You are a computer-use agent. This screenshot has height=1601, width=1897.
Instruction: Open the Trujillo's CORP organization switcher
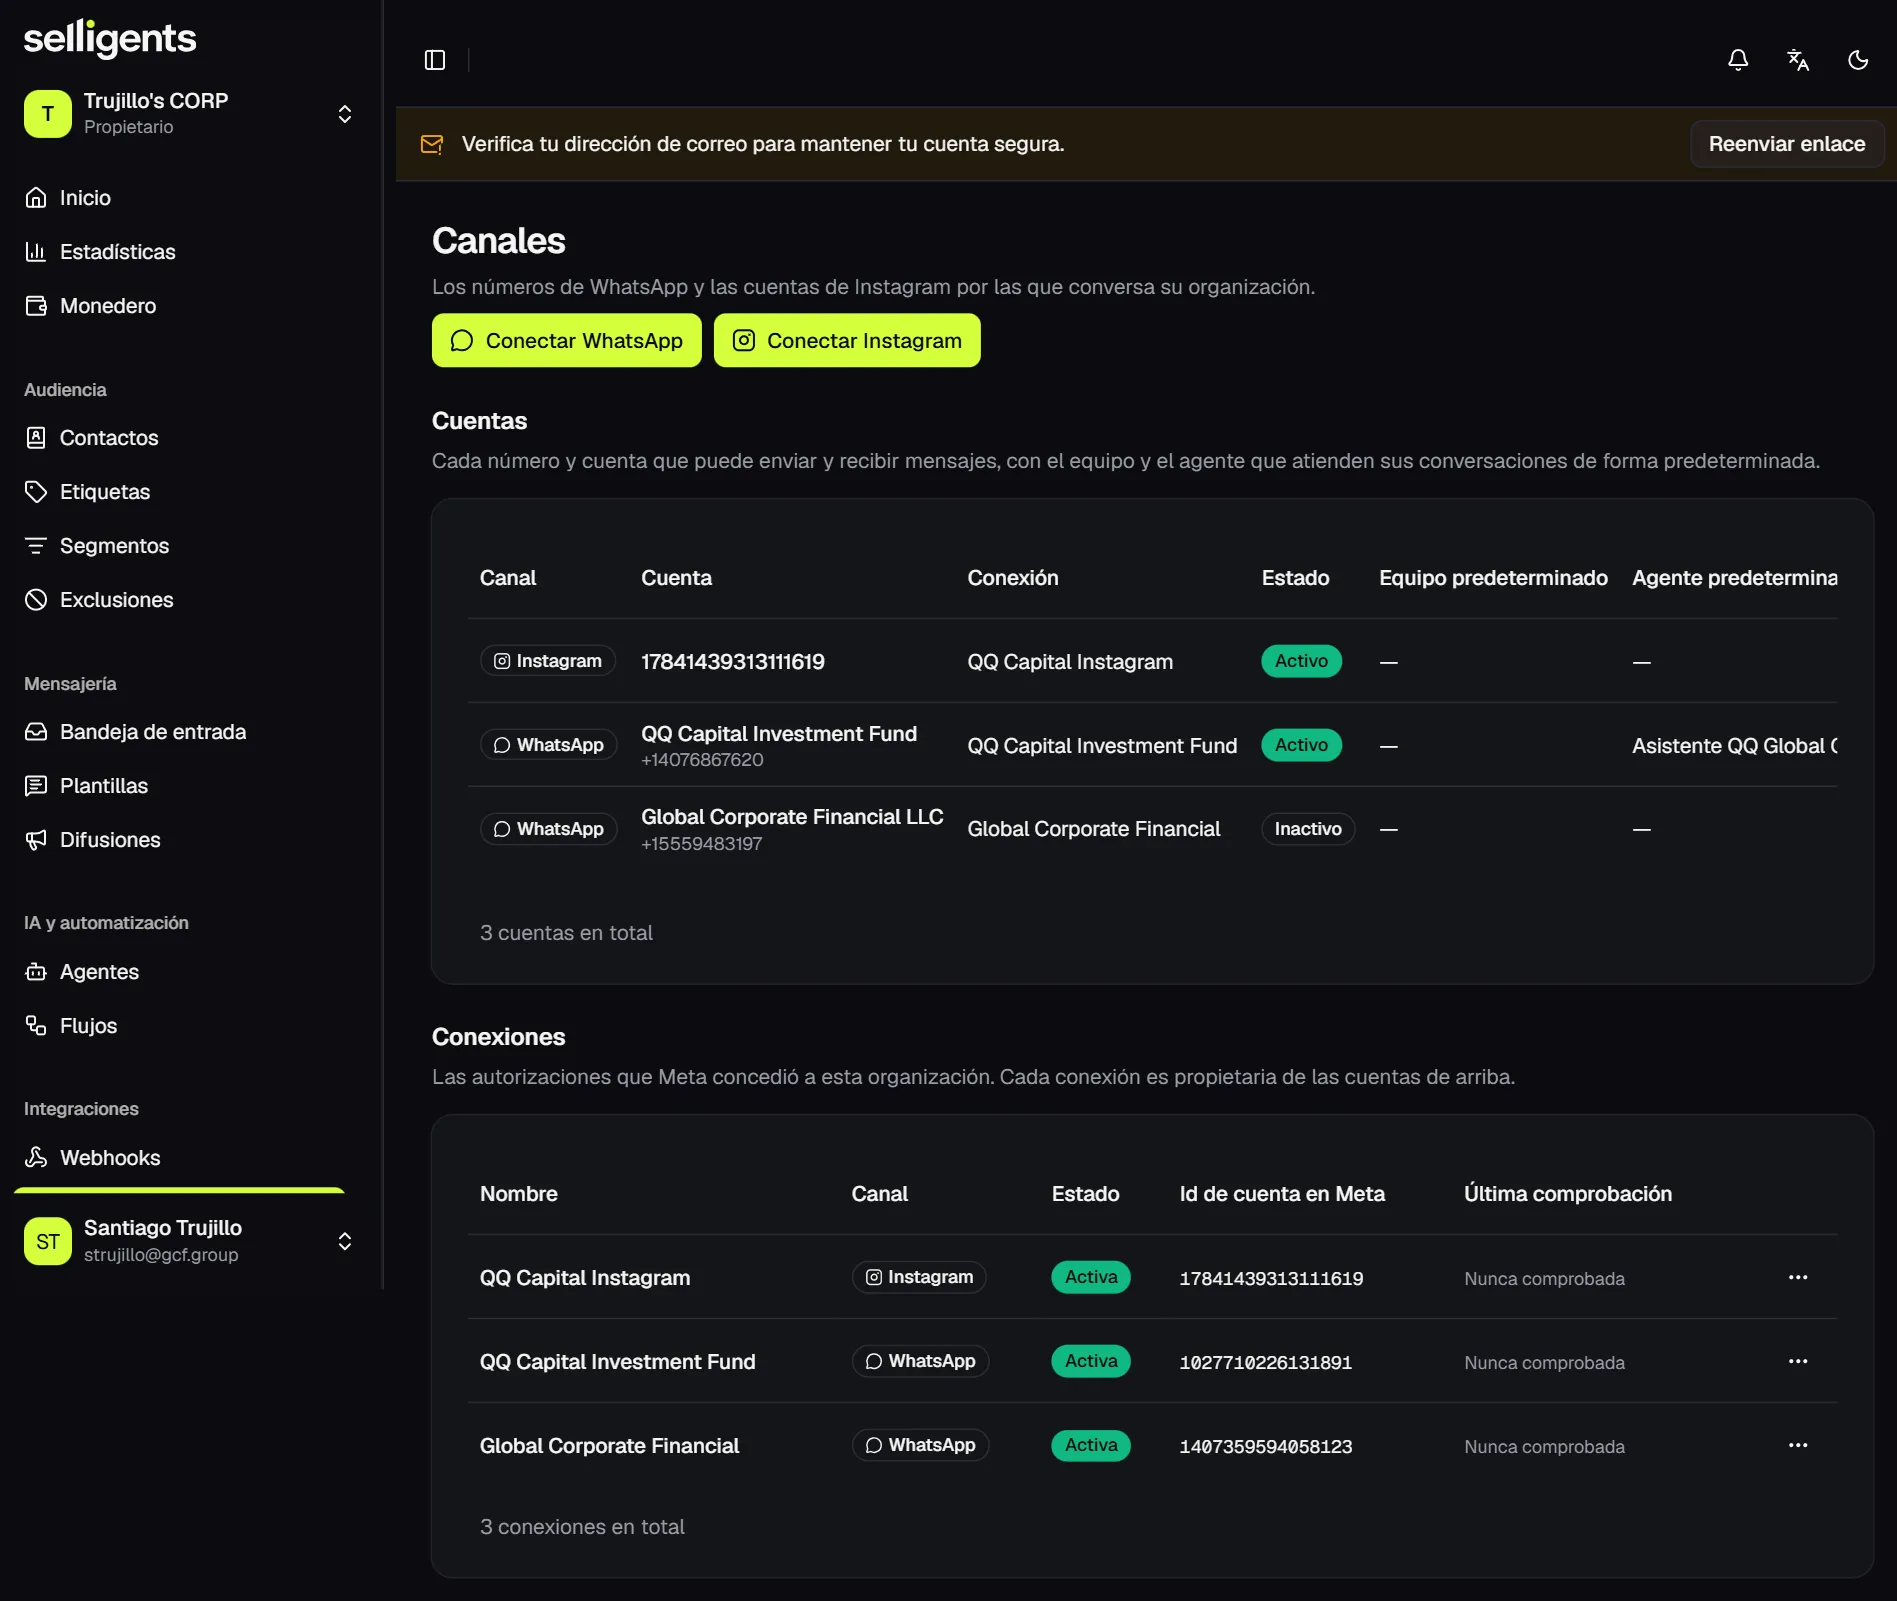[190, 113]
